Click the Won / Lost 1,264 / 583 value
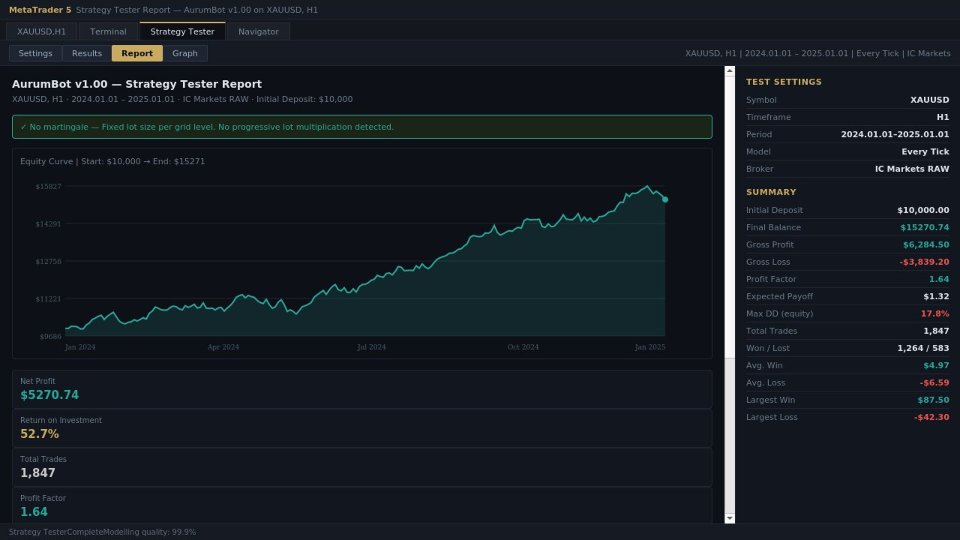960x540 pixels. 923,348
